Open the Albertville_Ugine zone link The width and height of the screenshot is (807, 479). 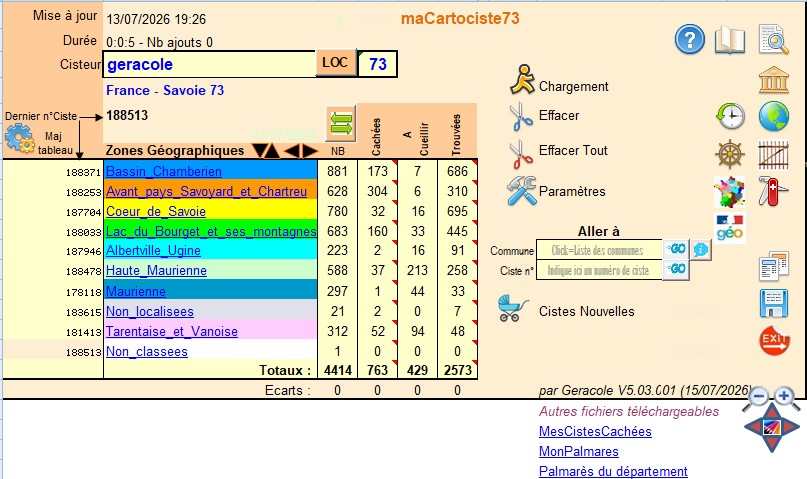tap(153, 251)
